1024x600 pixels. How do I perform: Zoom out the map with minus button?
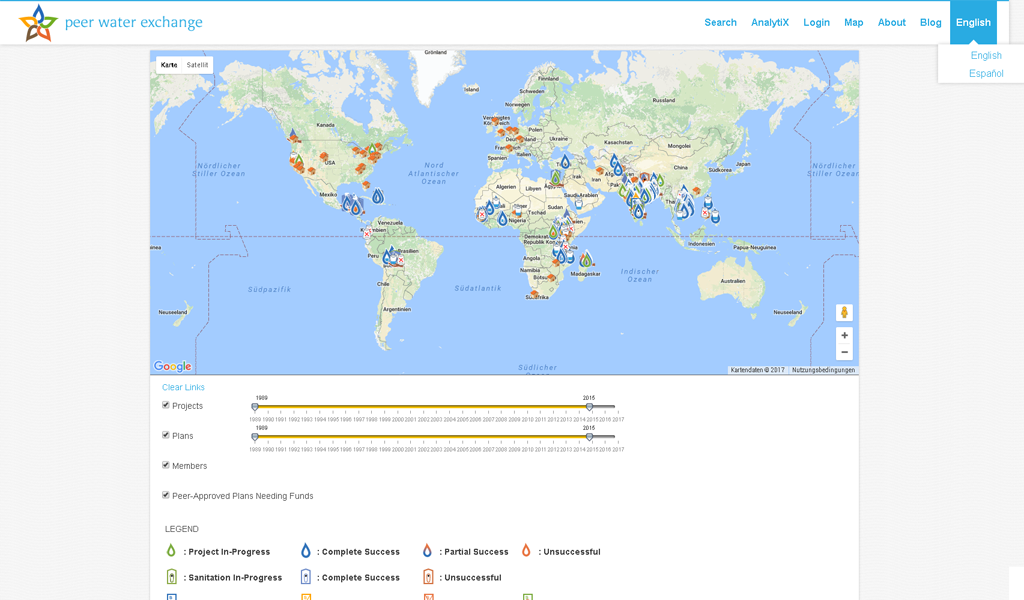(x=844, y=352)
